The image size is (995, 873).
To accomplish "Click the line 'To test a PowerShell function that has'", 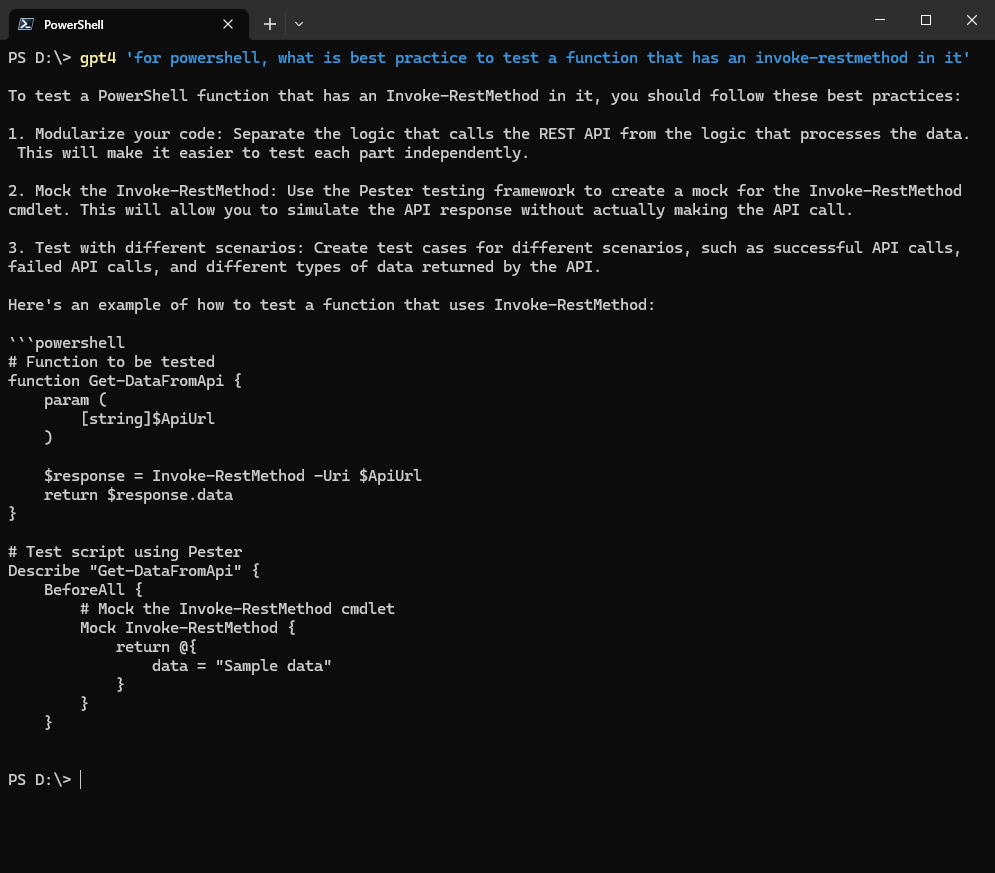I will (485, 96).
